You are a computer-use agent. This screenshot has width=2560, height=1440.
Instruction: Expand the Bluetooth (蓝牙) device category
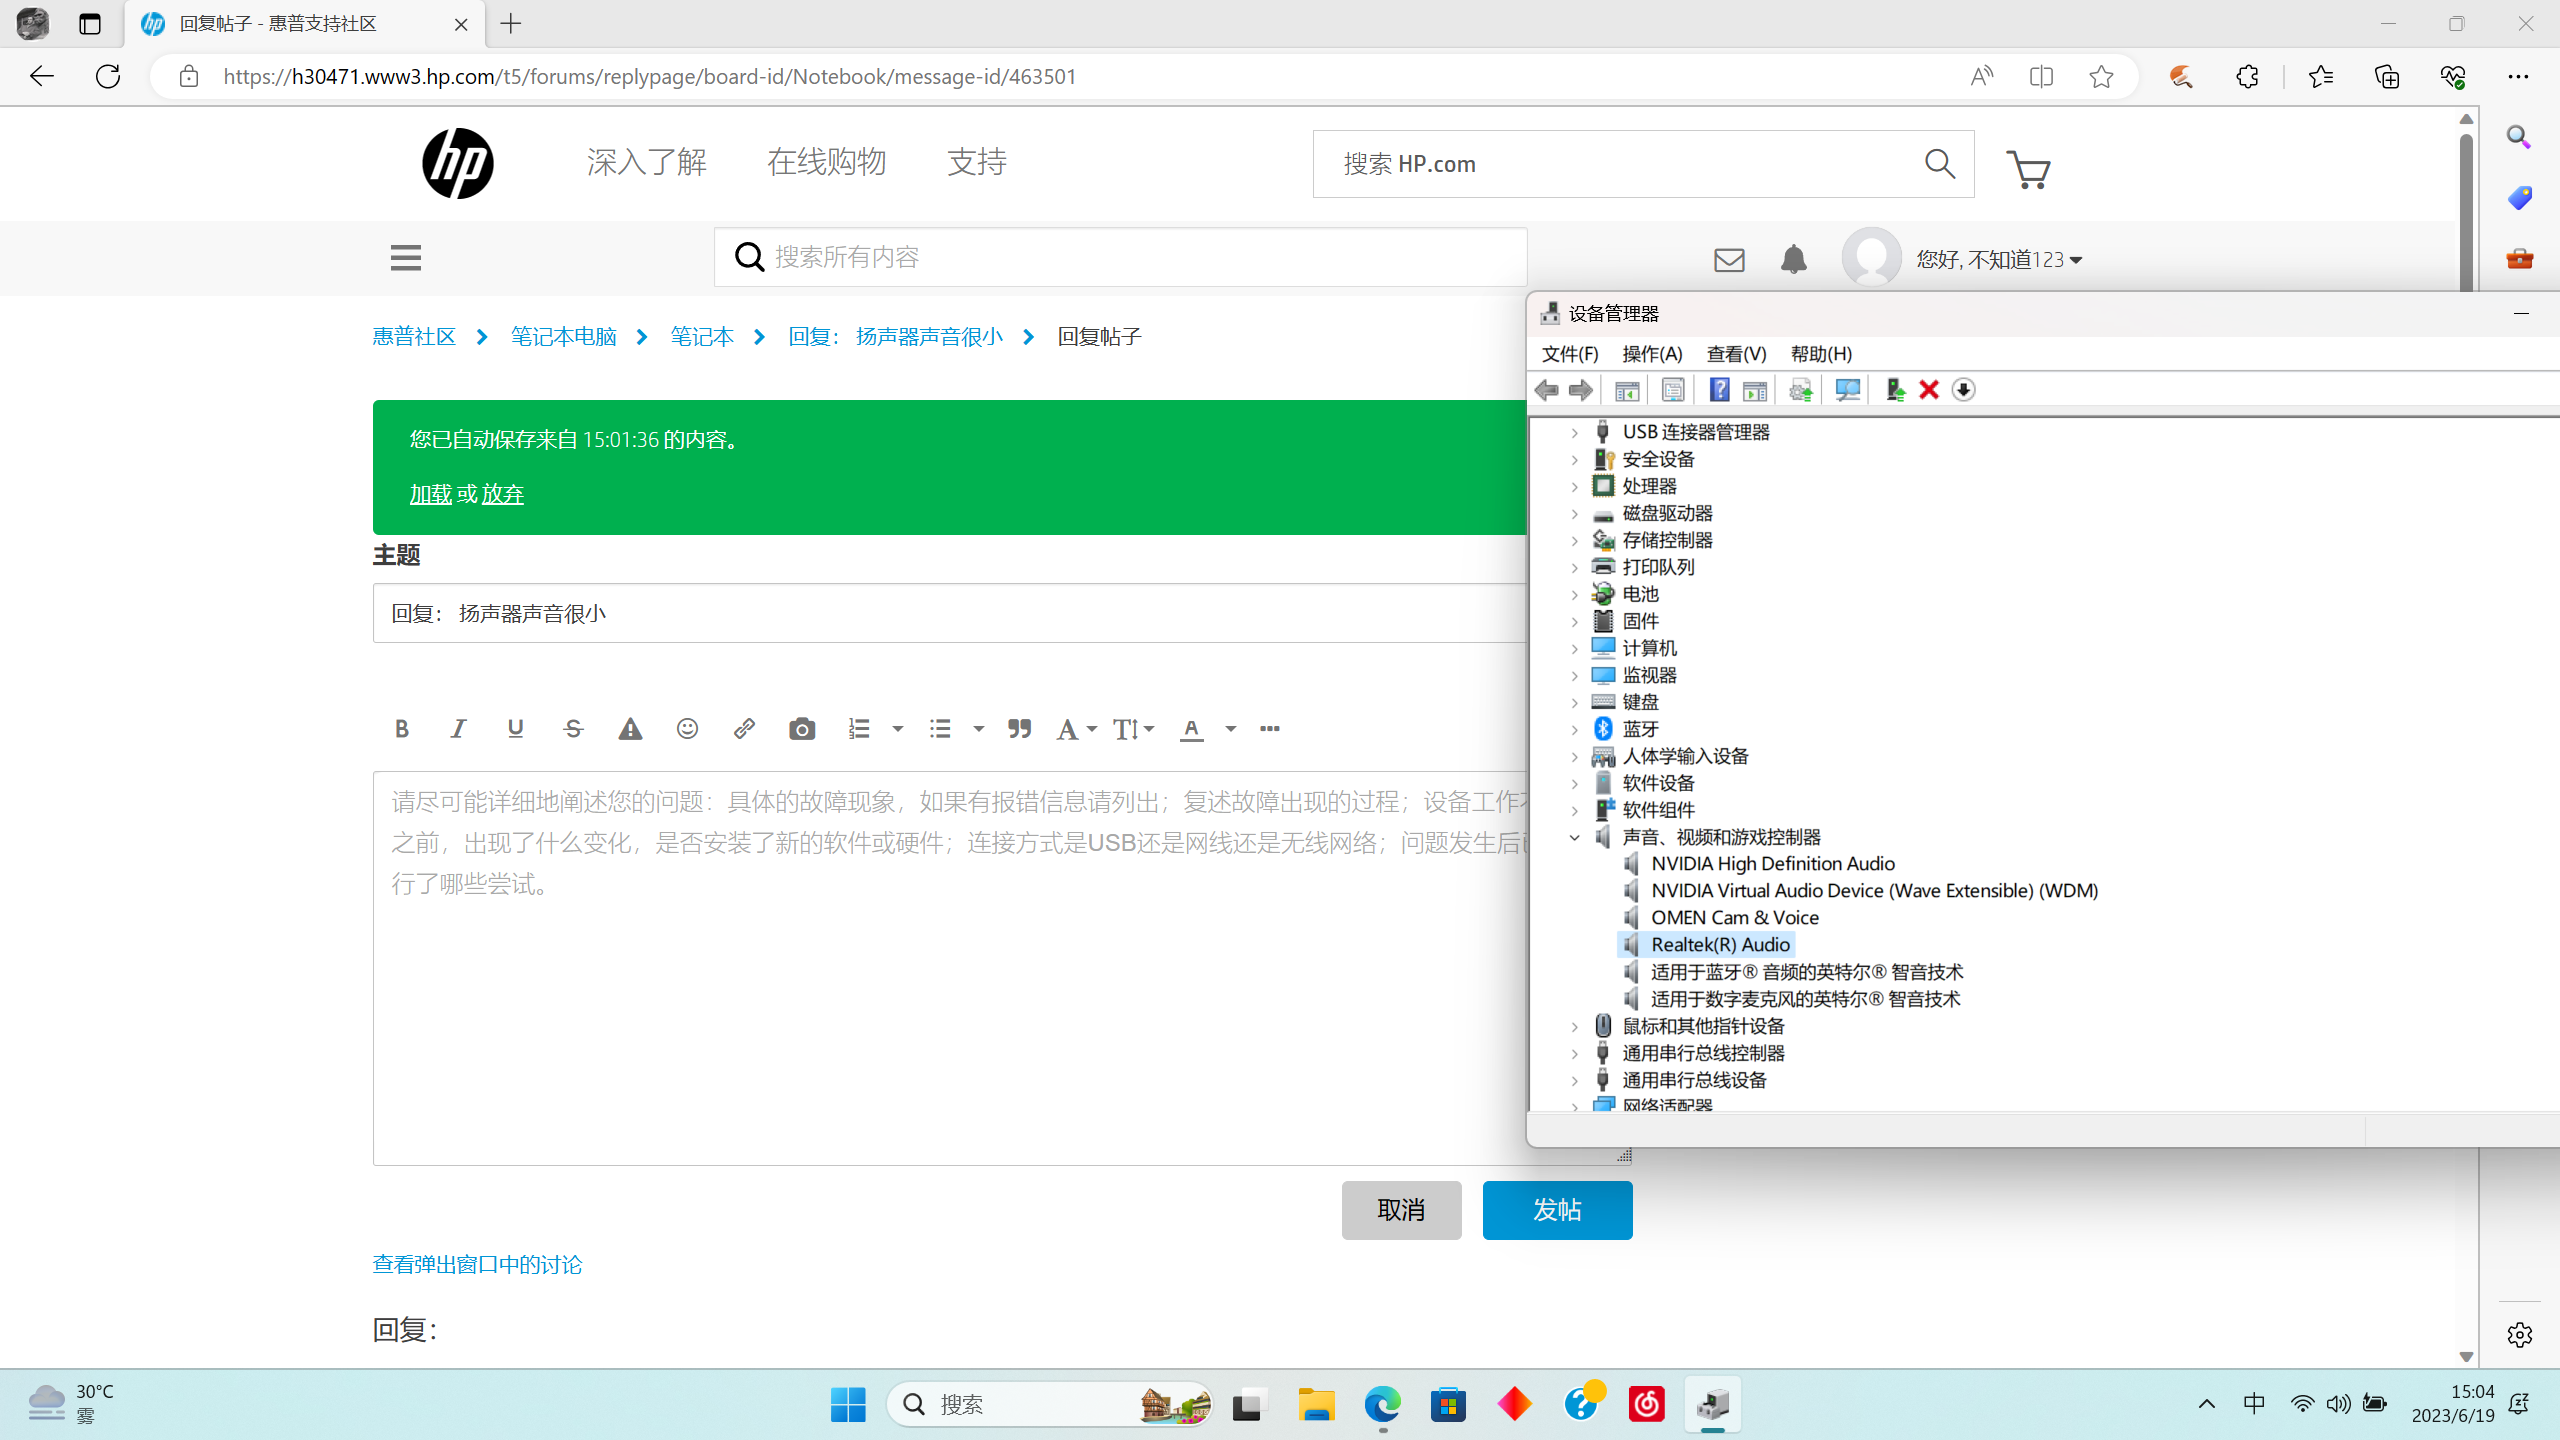click(1575, 730)
